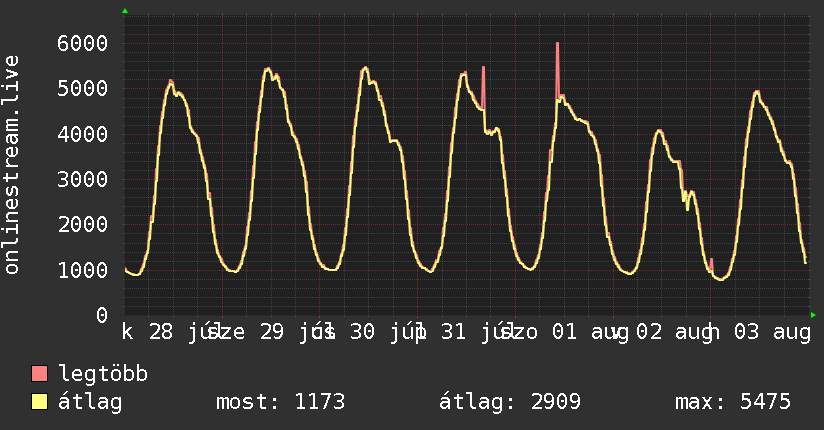Viewport: 824px width, 430px height.
Task: Click the green arrow ending the x-axis
Action: tap(813, 315)
